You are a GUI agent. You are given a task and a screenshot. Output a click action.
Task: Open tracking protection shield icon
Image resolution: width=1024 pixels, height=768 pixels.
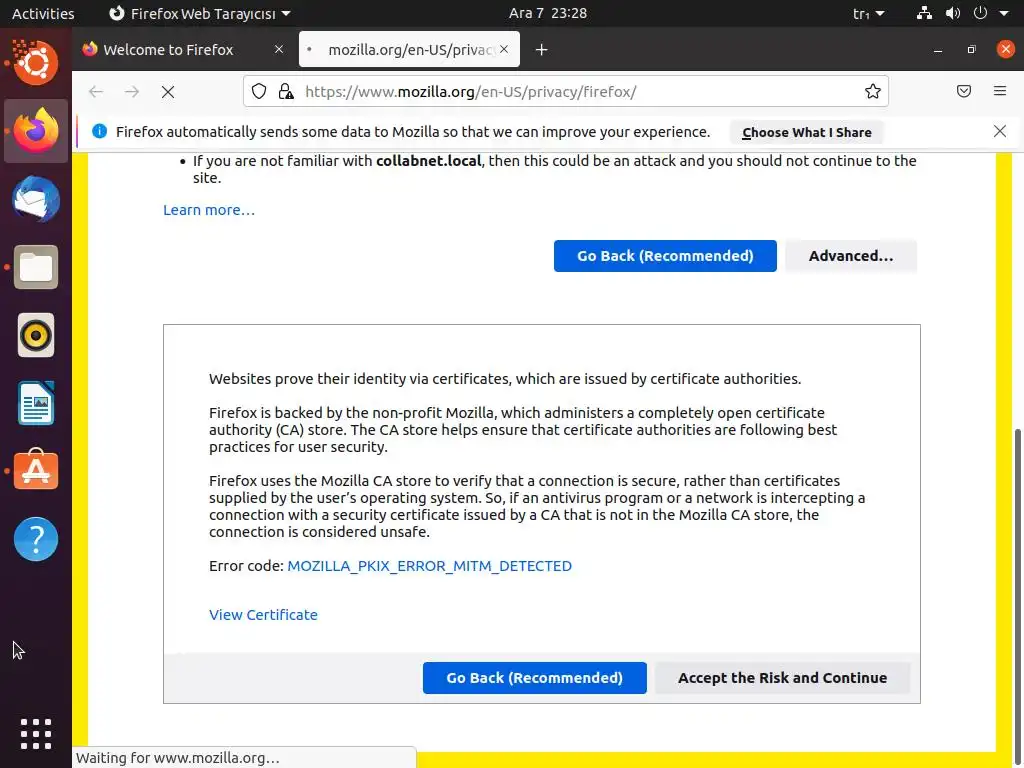click(259, 91)
